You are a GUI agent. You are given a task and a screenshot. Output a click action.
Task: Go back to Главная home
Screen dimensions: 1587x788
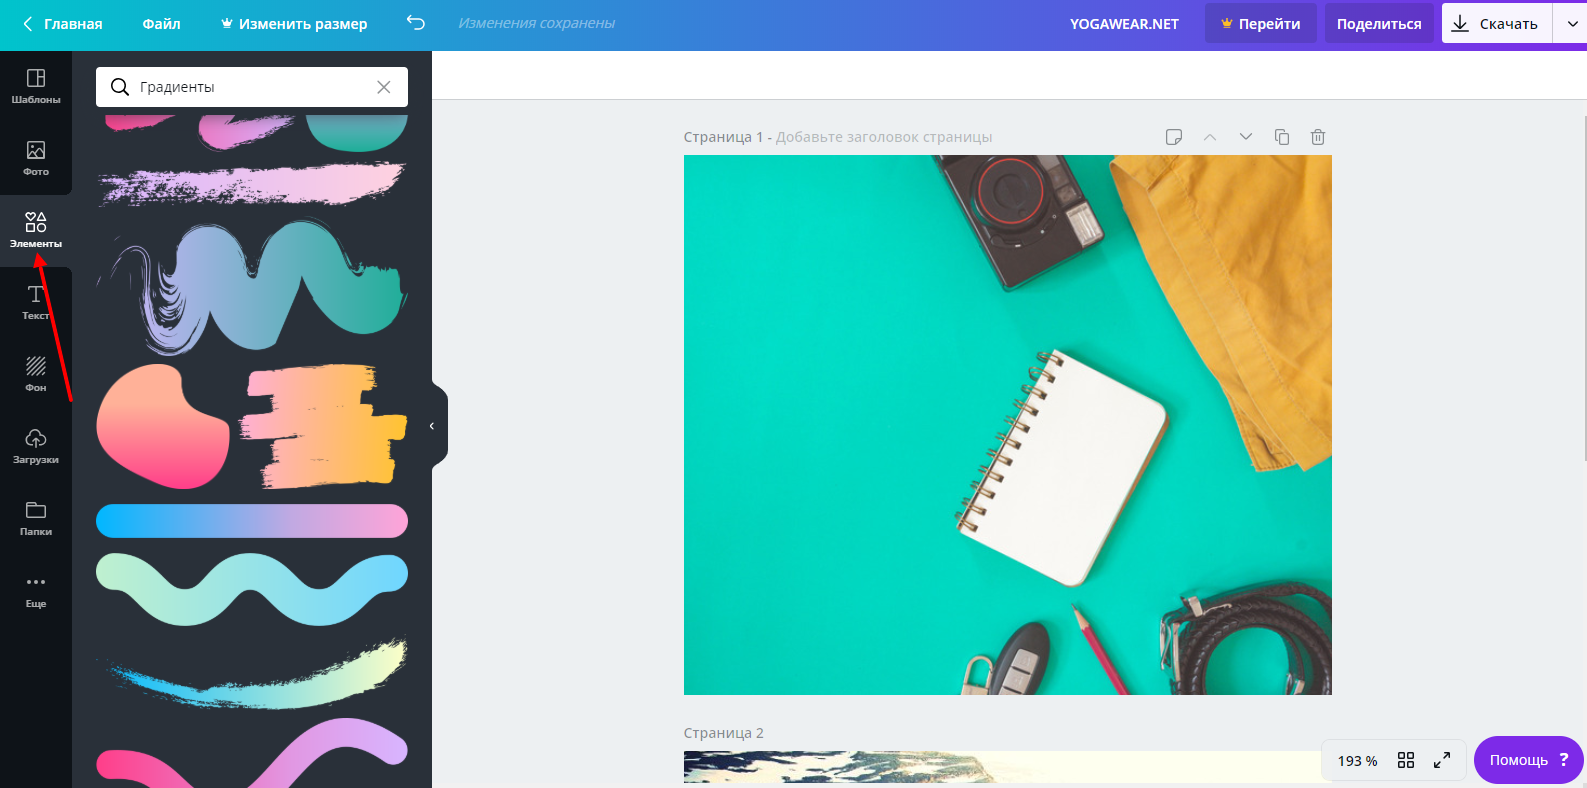(62, 24)
